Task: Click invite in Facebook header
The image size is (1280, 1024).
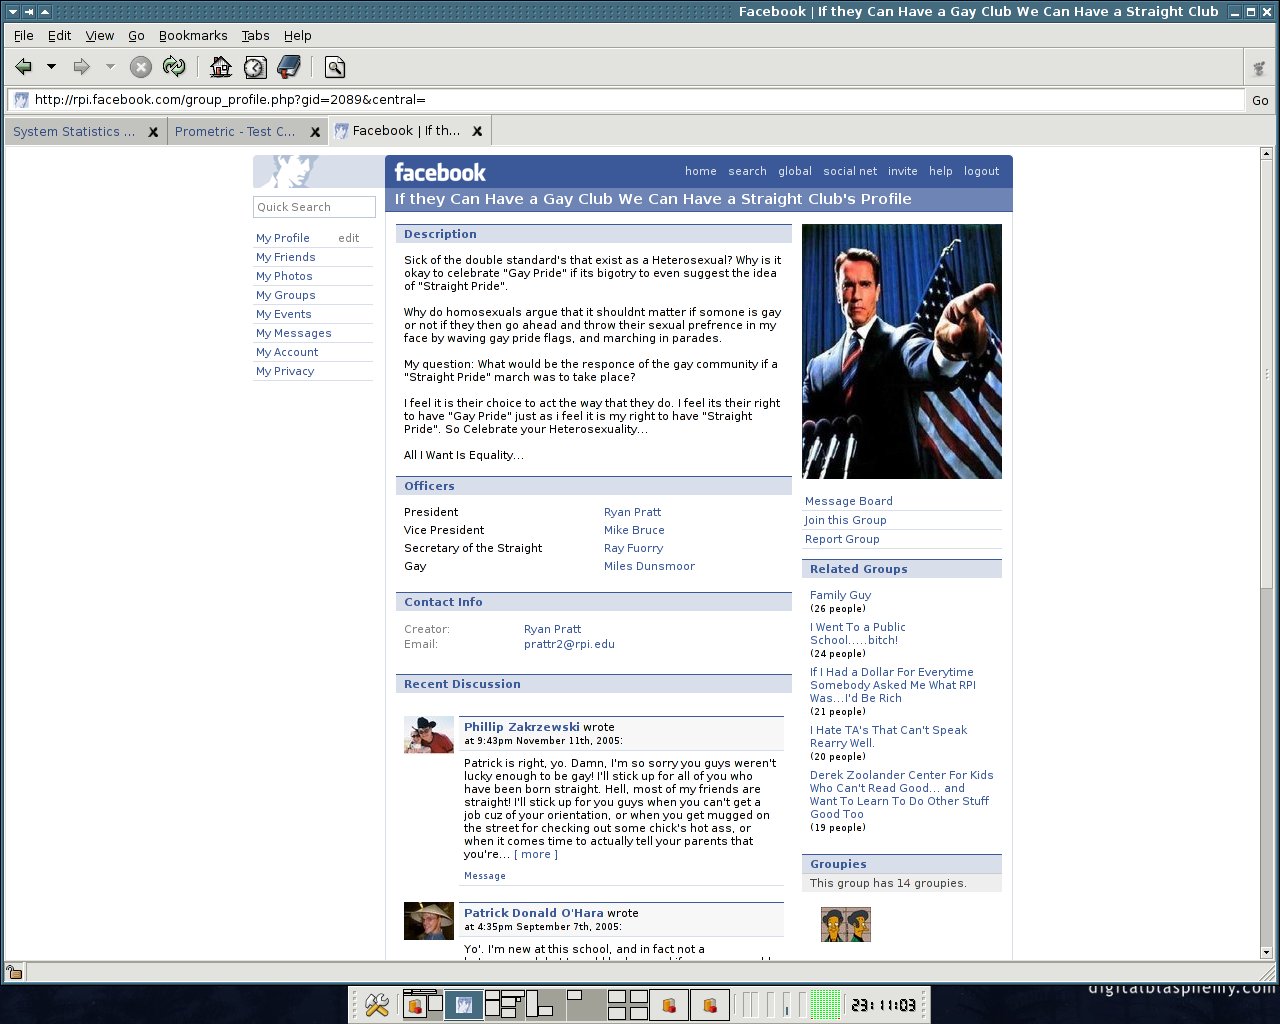Action: point(903,171)
